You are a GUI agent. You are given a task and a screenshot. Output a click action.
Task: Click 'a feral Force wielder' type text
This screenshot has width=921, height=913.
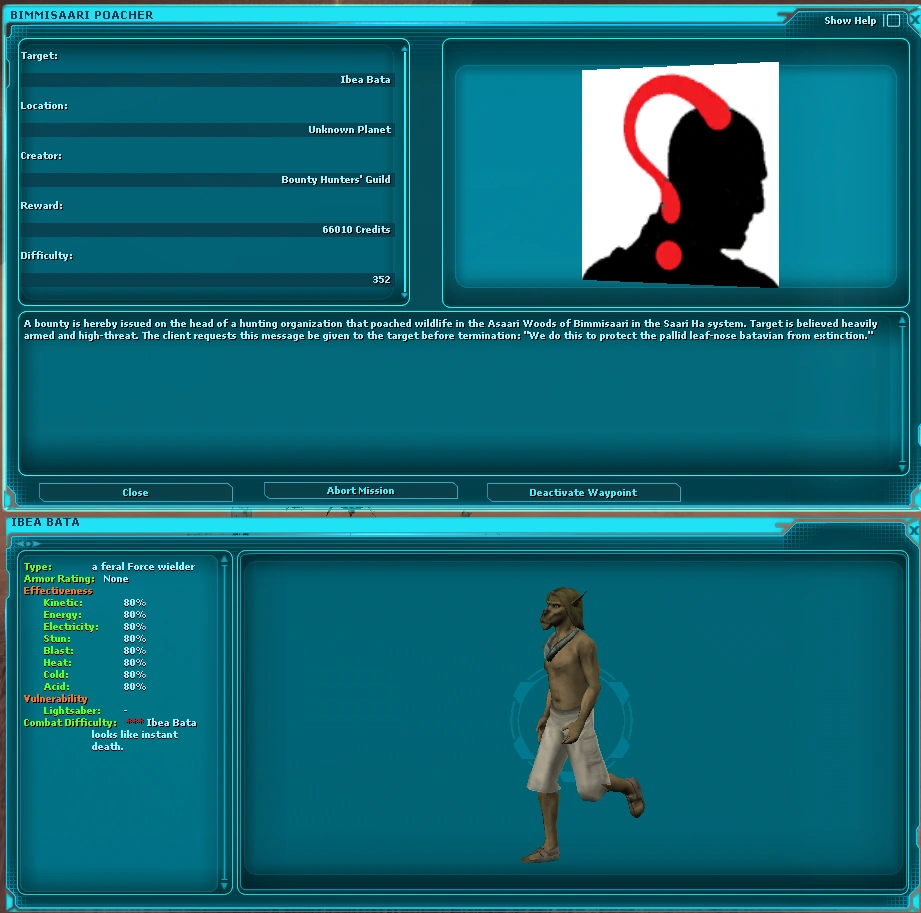point(143,566)
